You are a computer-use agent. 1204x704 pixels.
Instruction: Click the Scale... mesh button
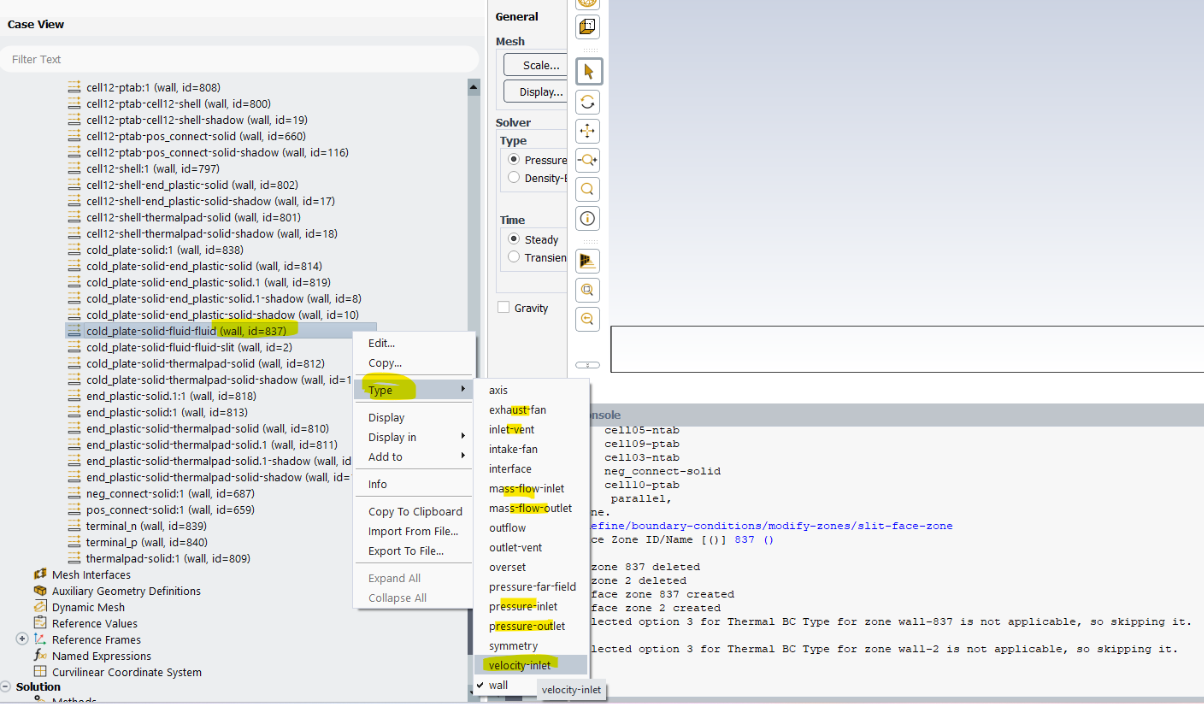pos(541,65)
